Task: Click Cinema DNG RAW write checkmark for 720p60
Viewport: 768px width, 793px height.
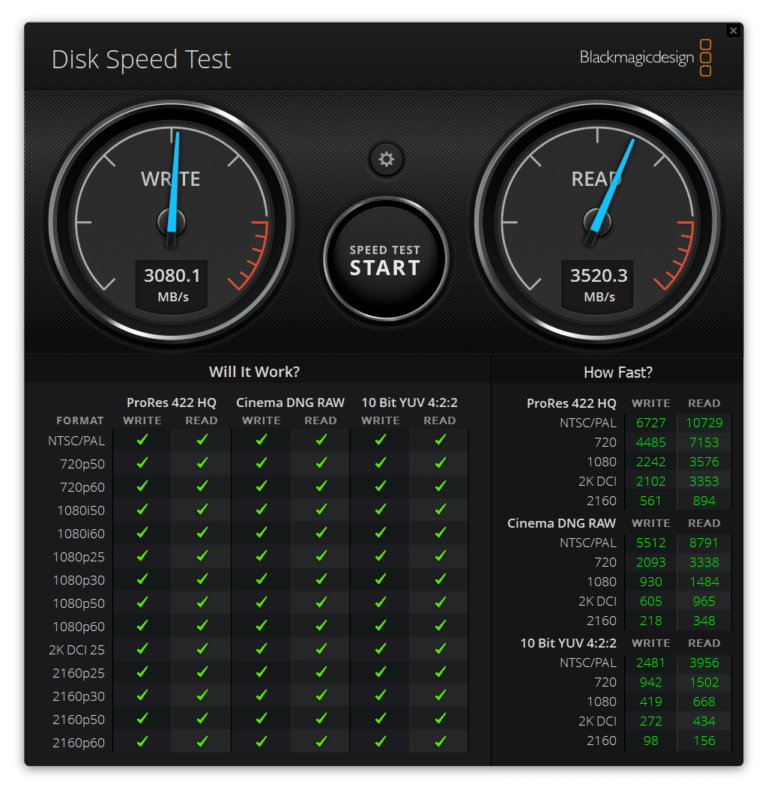Action: (261, 486)
